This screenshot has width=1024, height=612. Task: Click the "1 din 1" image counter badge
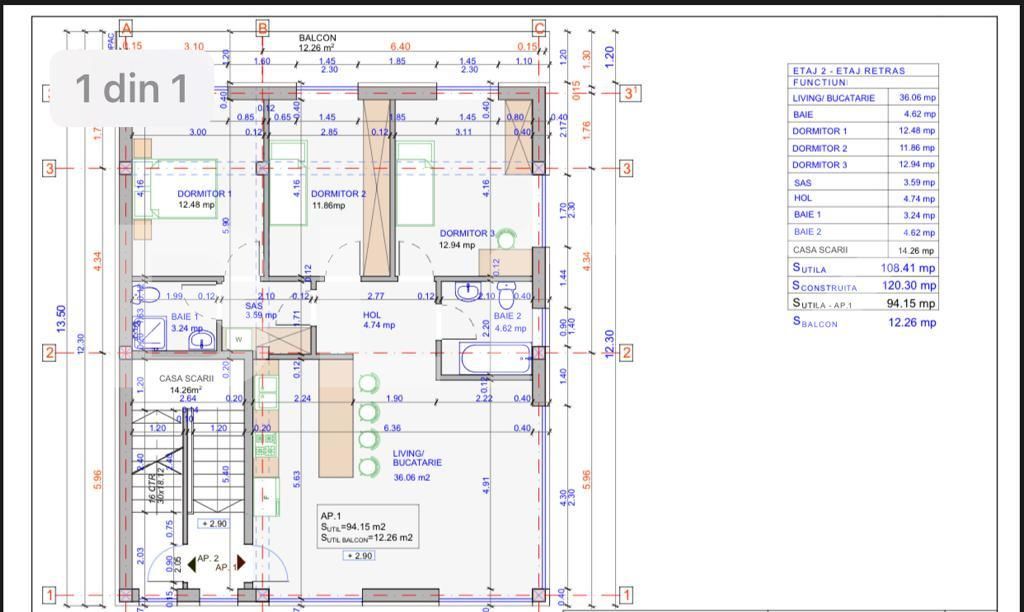[132, 89]
